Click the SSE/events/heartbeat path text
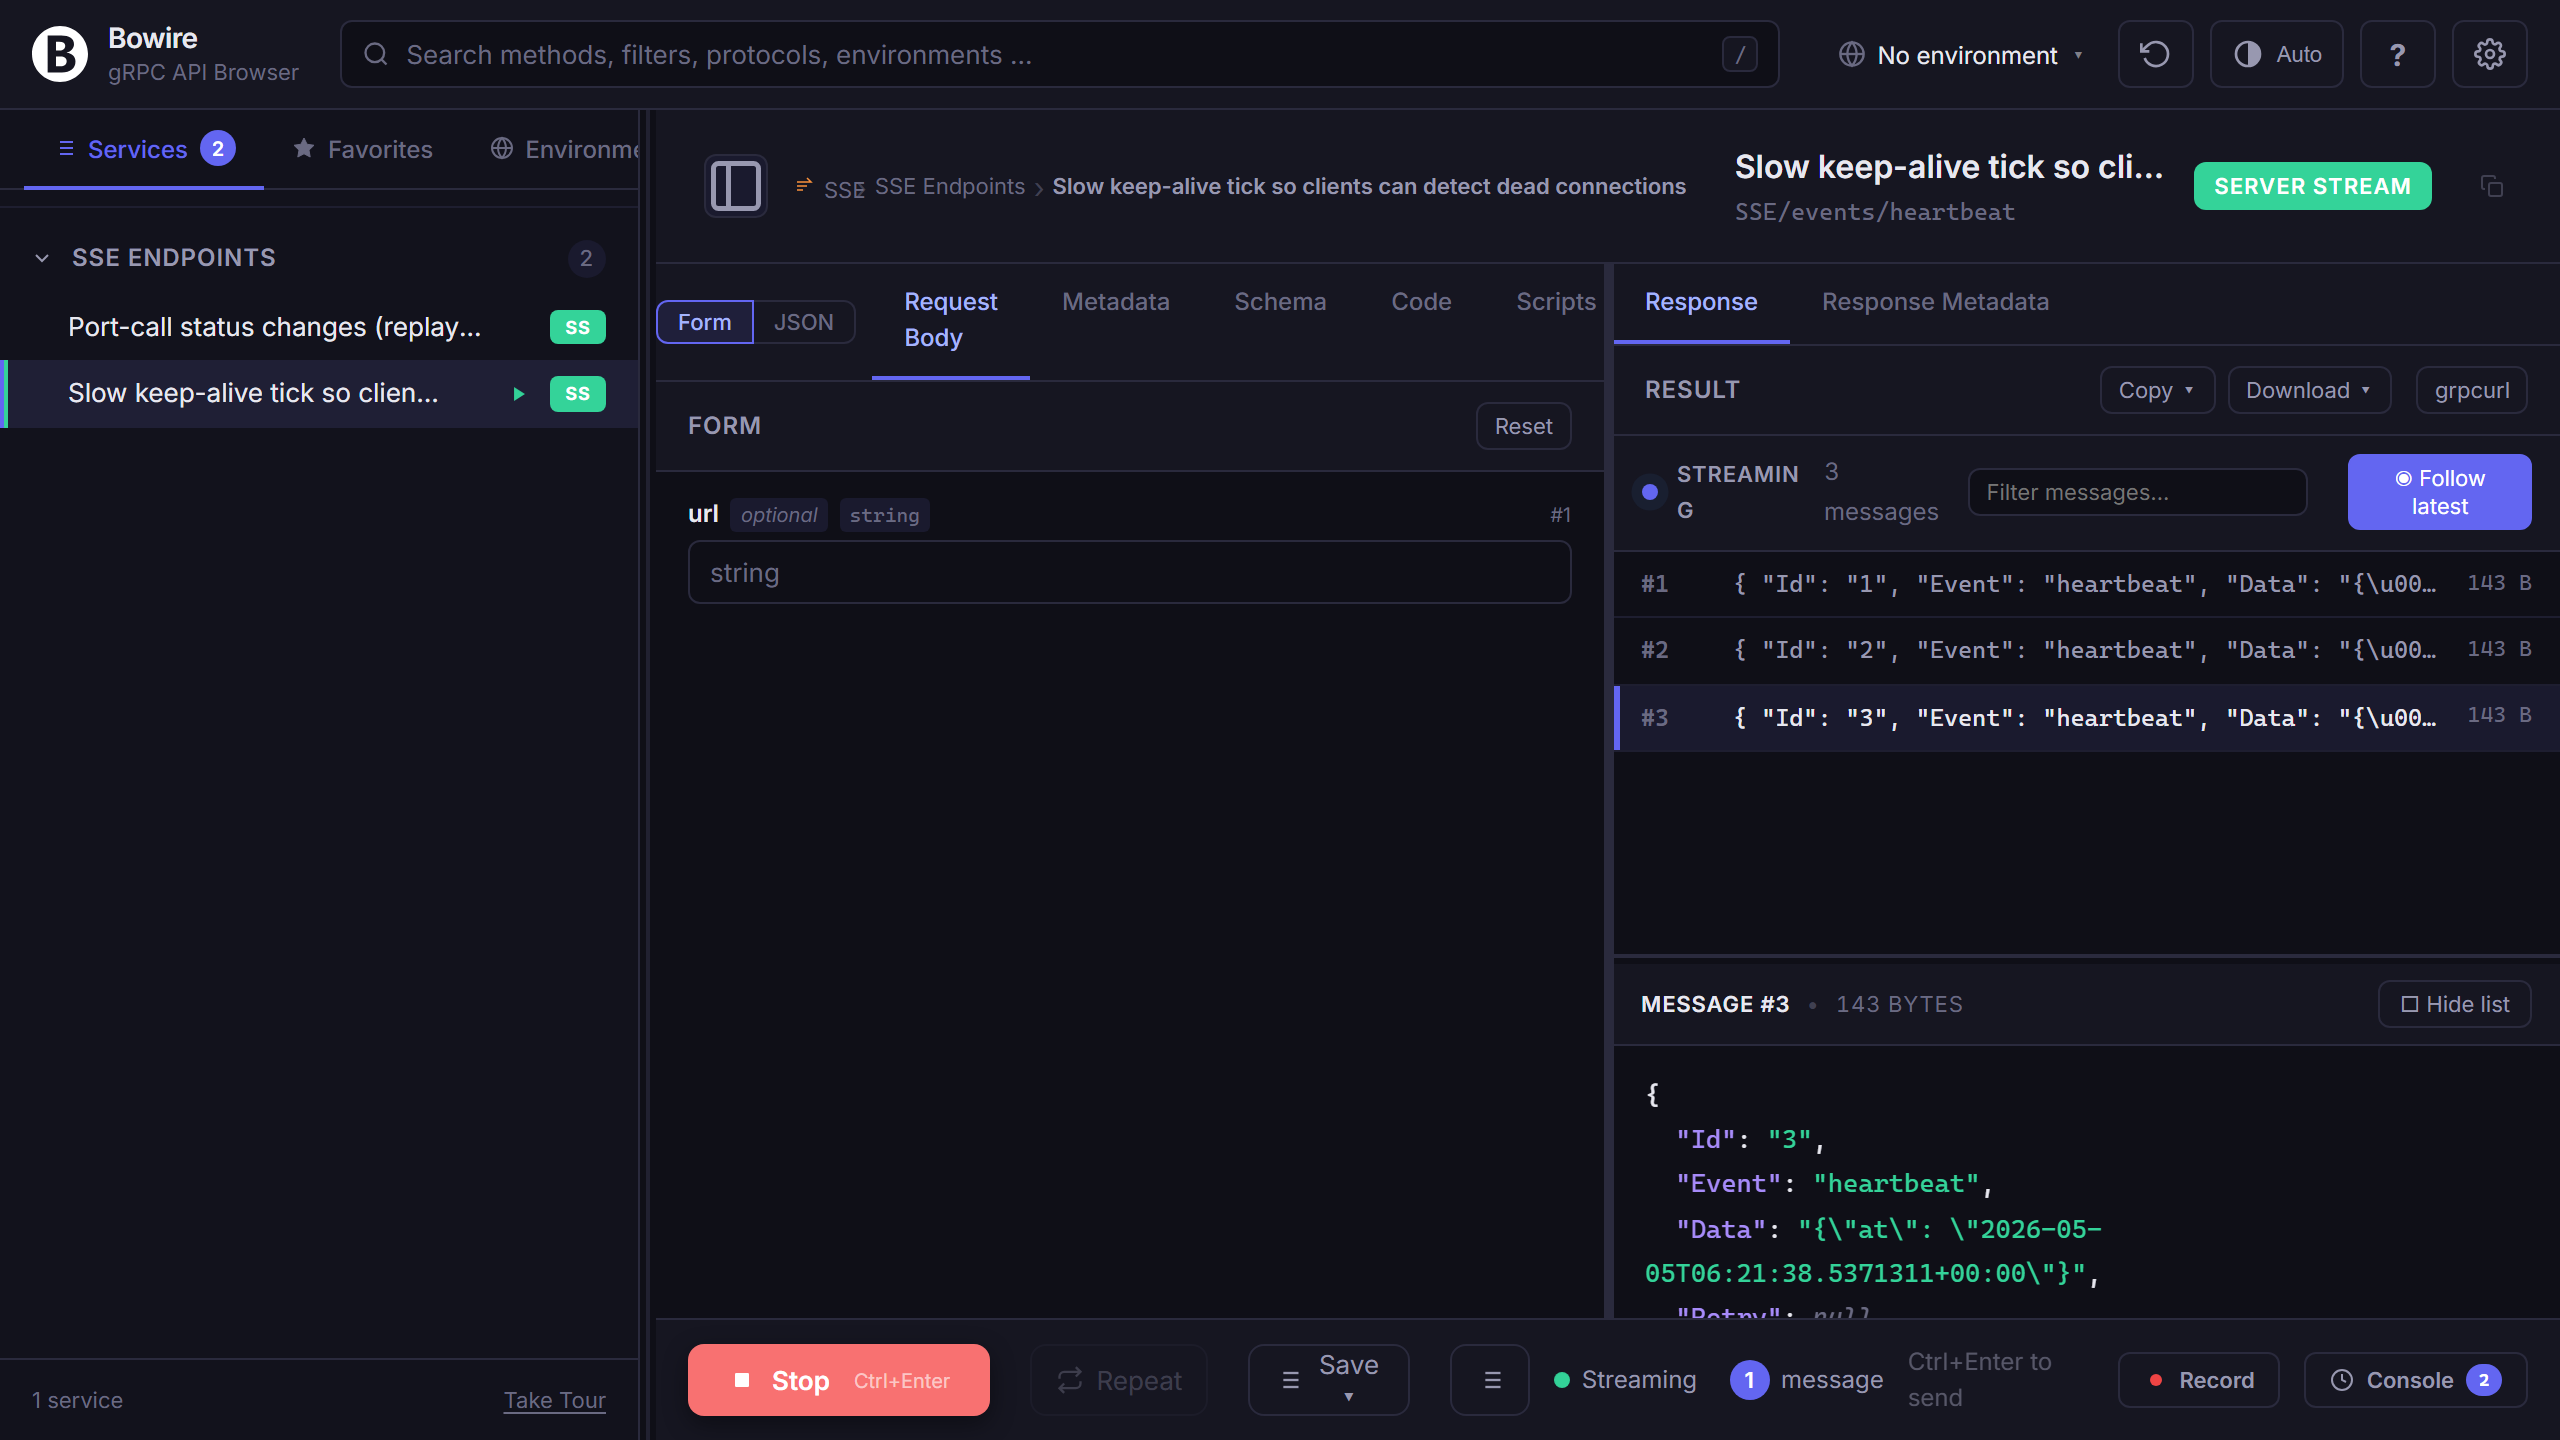 coord(1875,212)
